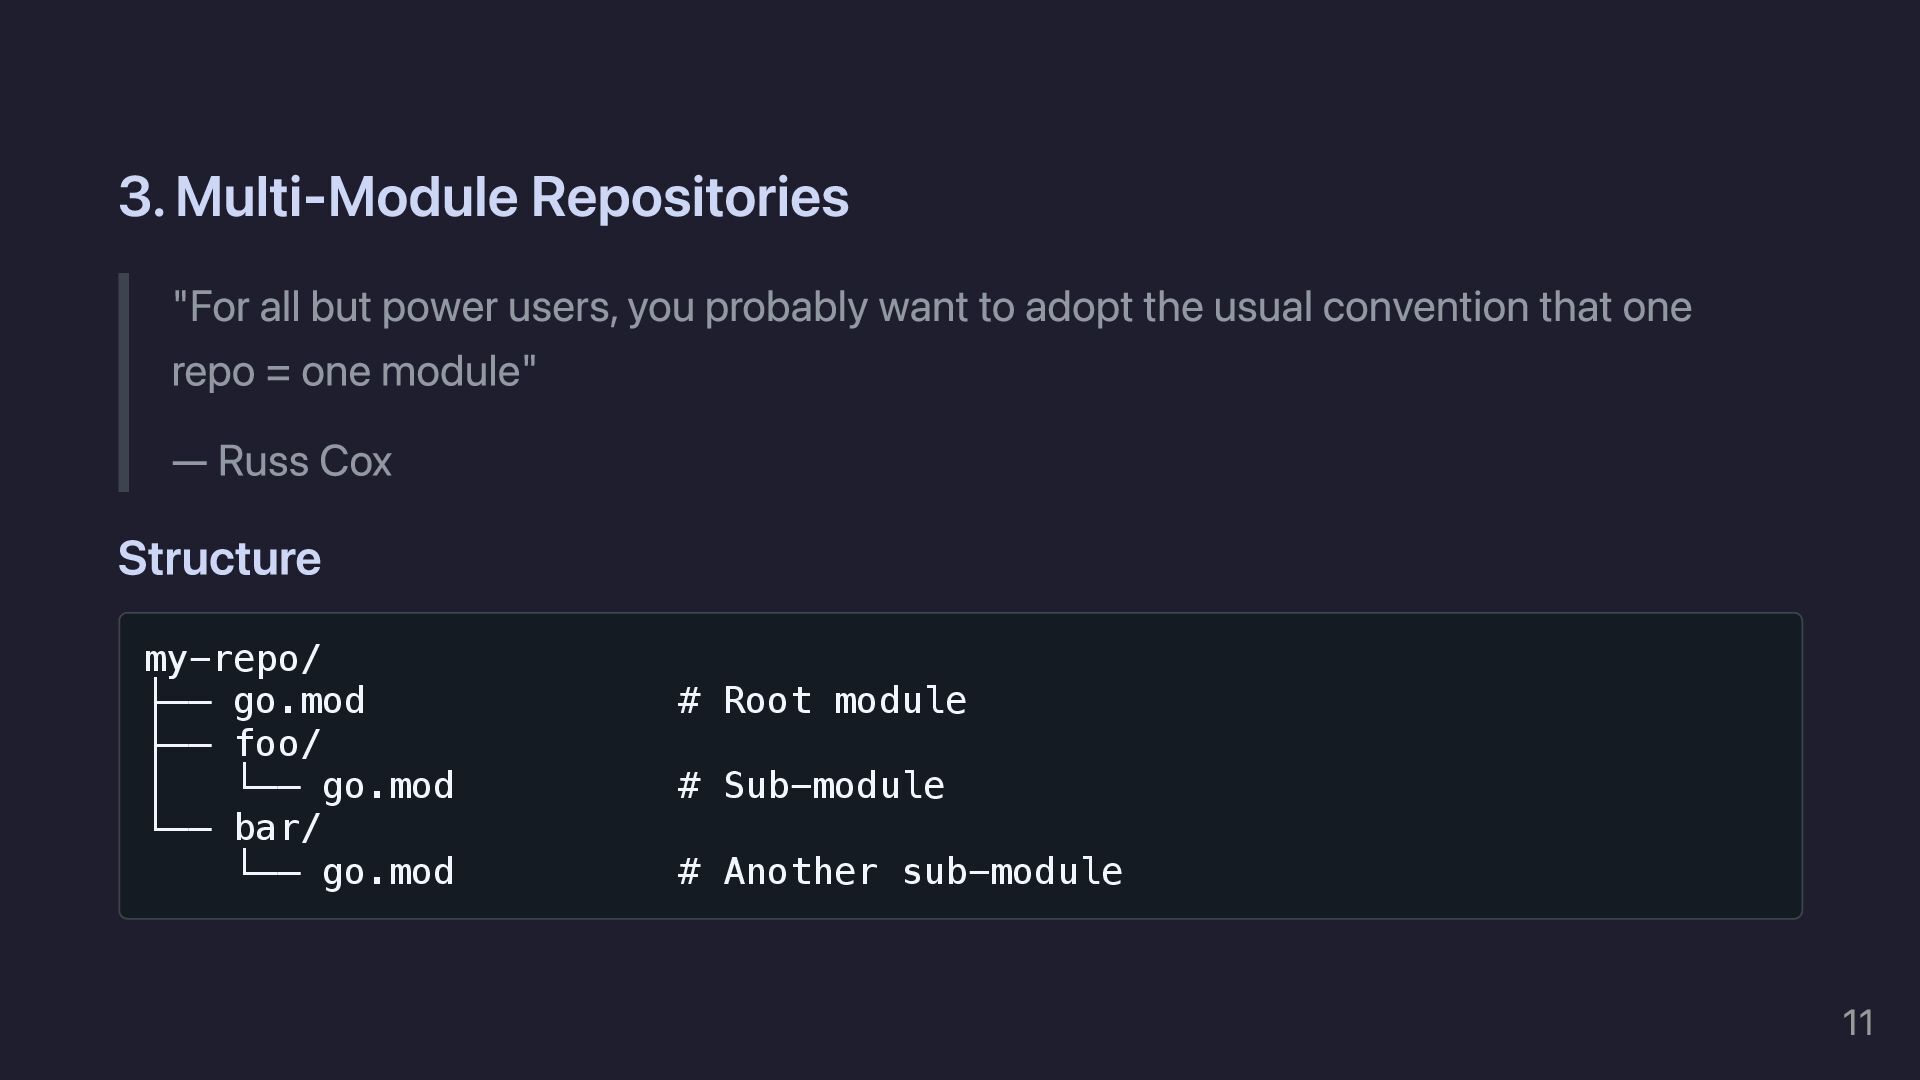
Task: Click the "3." section number in title
Action: 141,197
